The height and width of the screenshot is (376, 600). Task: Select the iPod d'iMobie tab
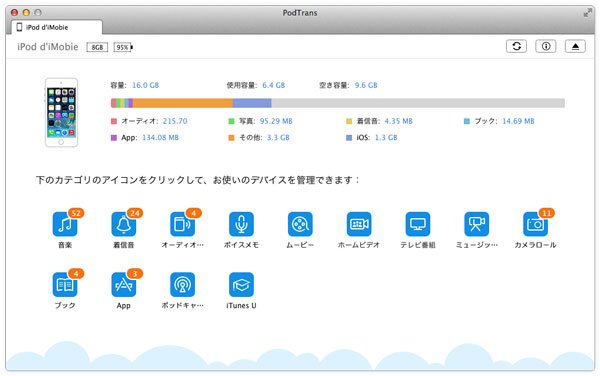click(x=57, y=27)
